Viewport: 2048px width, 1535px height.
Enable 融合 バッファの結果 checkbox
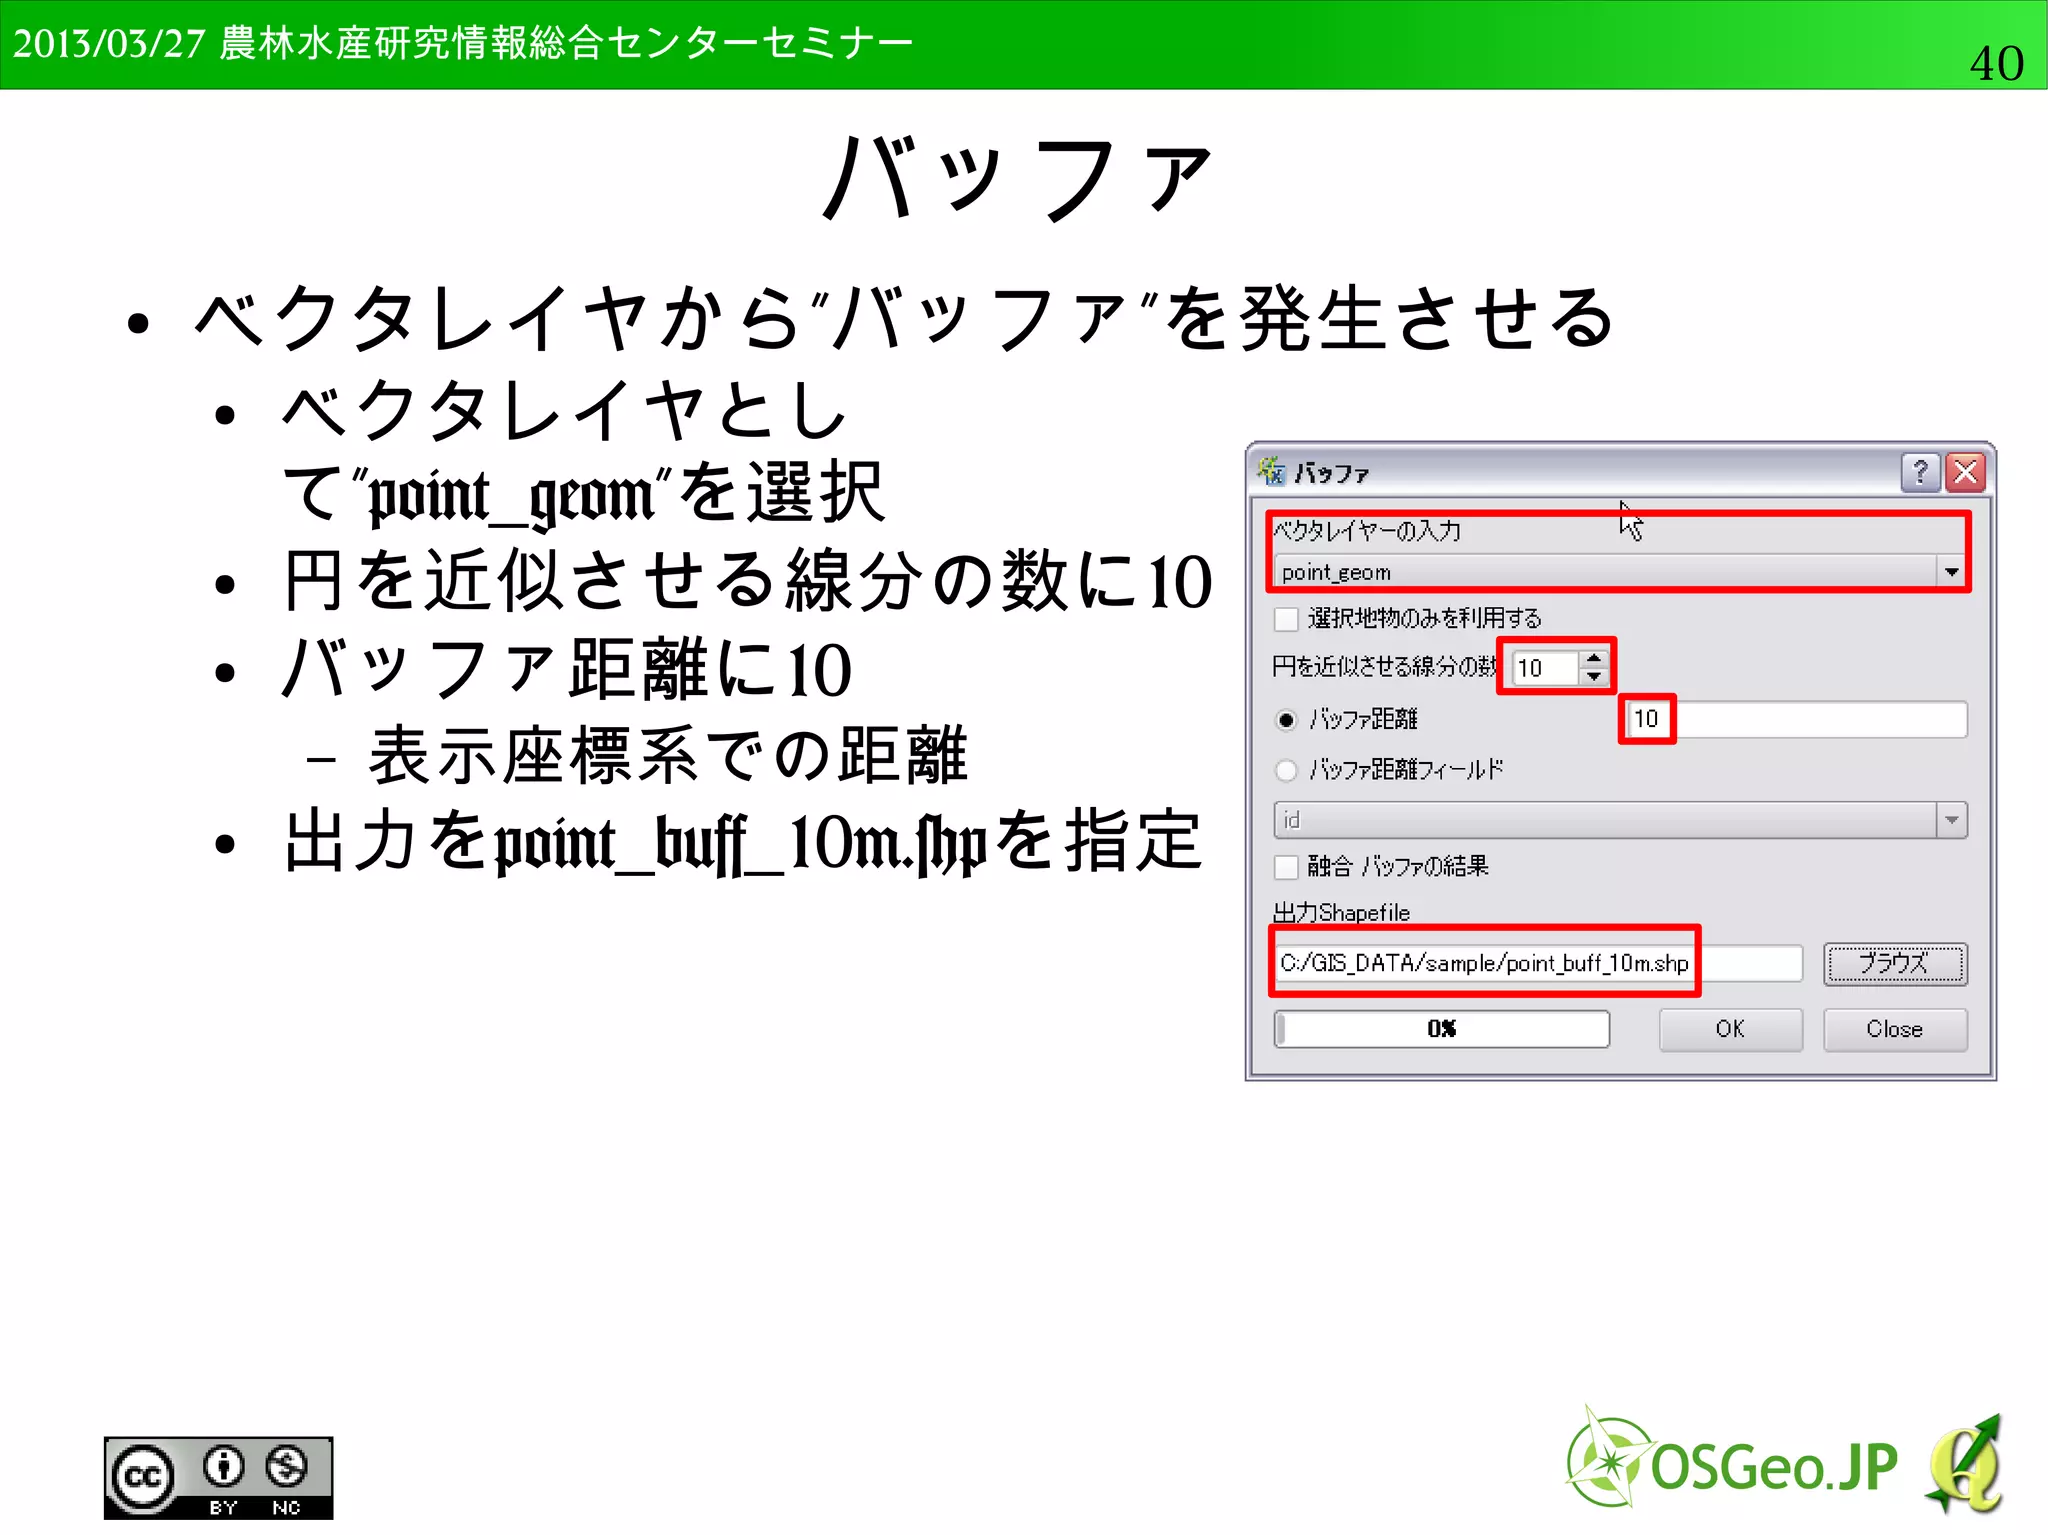click(x=1286, y=866)
